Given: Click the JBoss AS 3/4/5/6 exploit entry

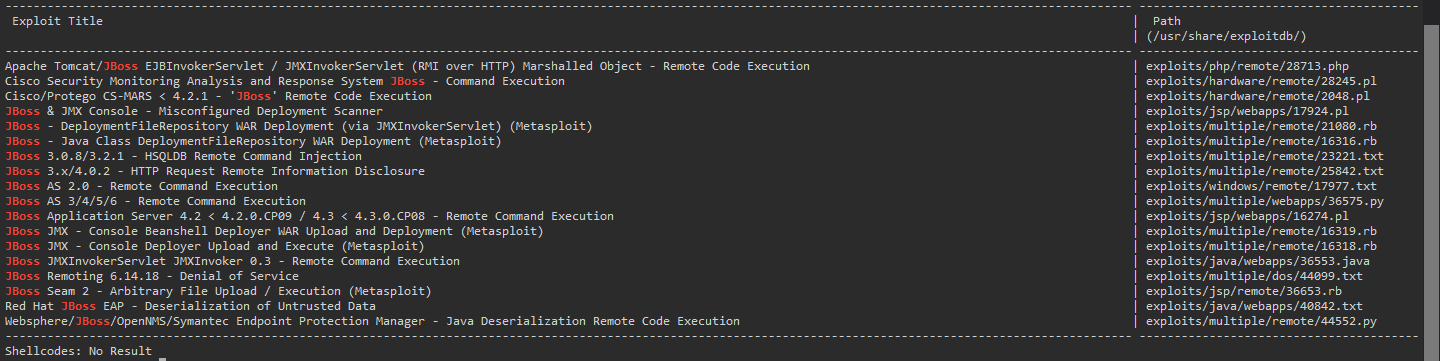Looking at the screenshot, I should pos(155,201).
